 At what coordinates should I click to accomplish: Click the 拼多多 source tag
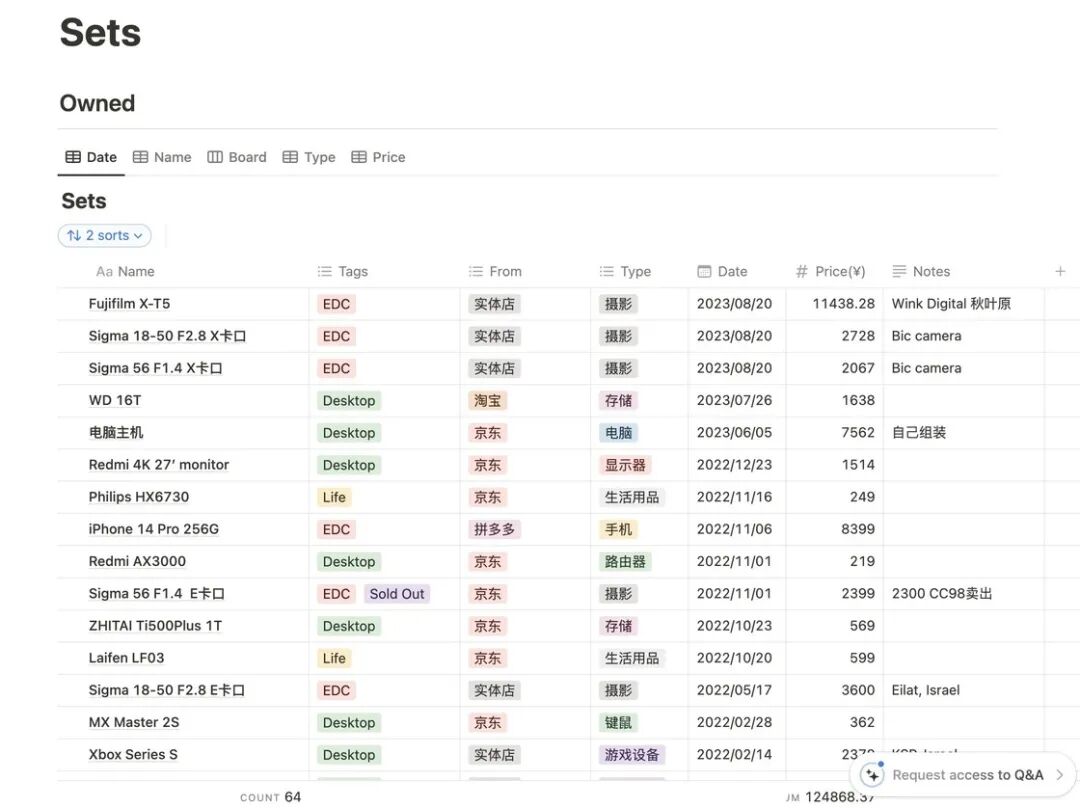pos(495,529)
